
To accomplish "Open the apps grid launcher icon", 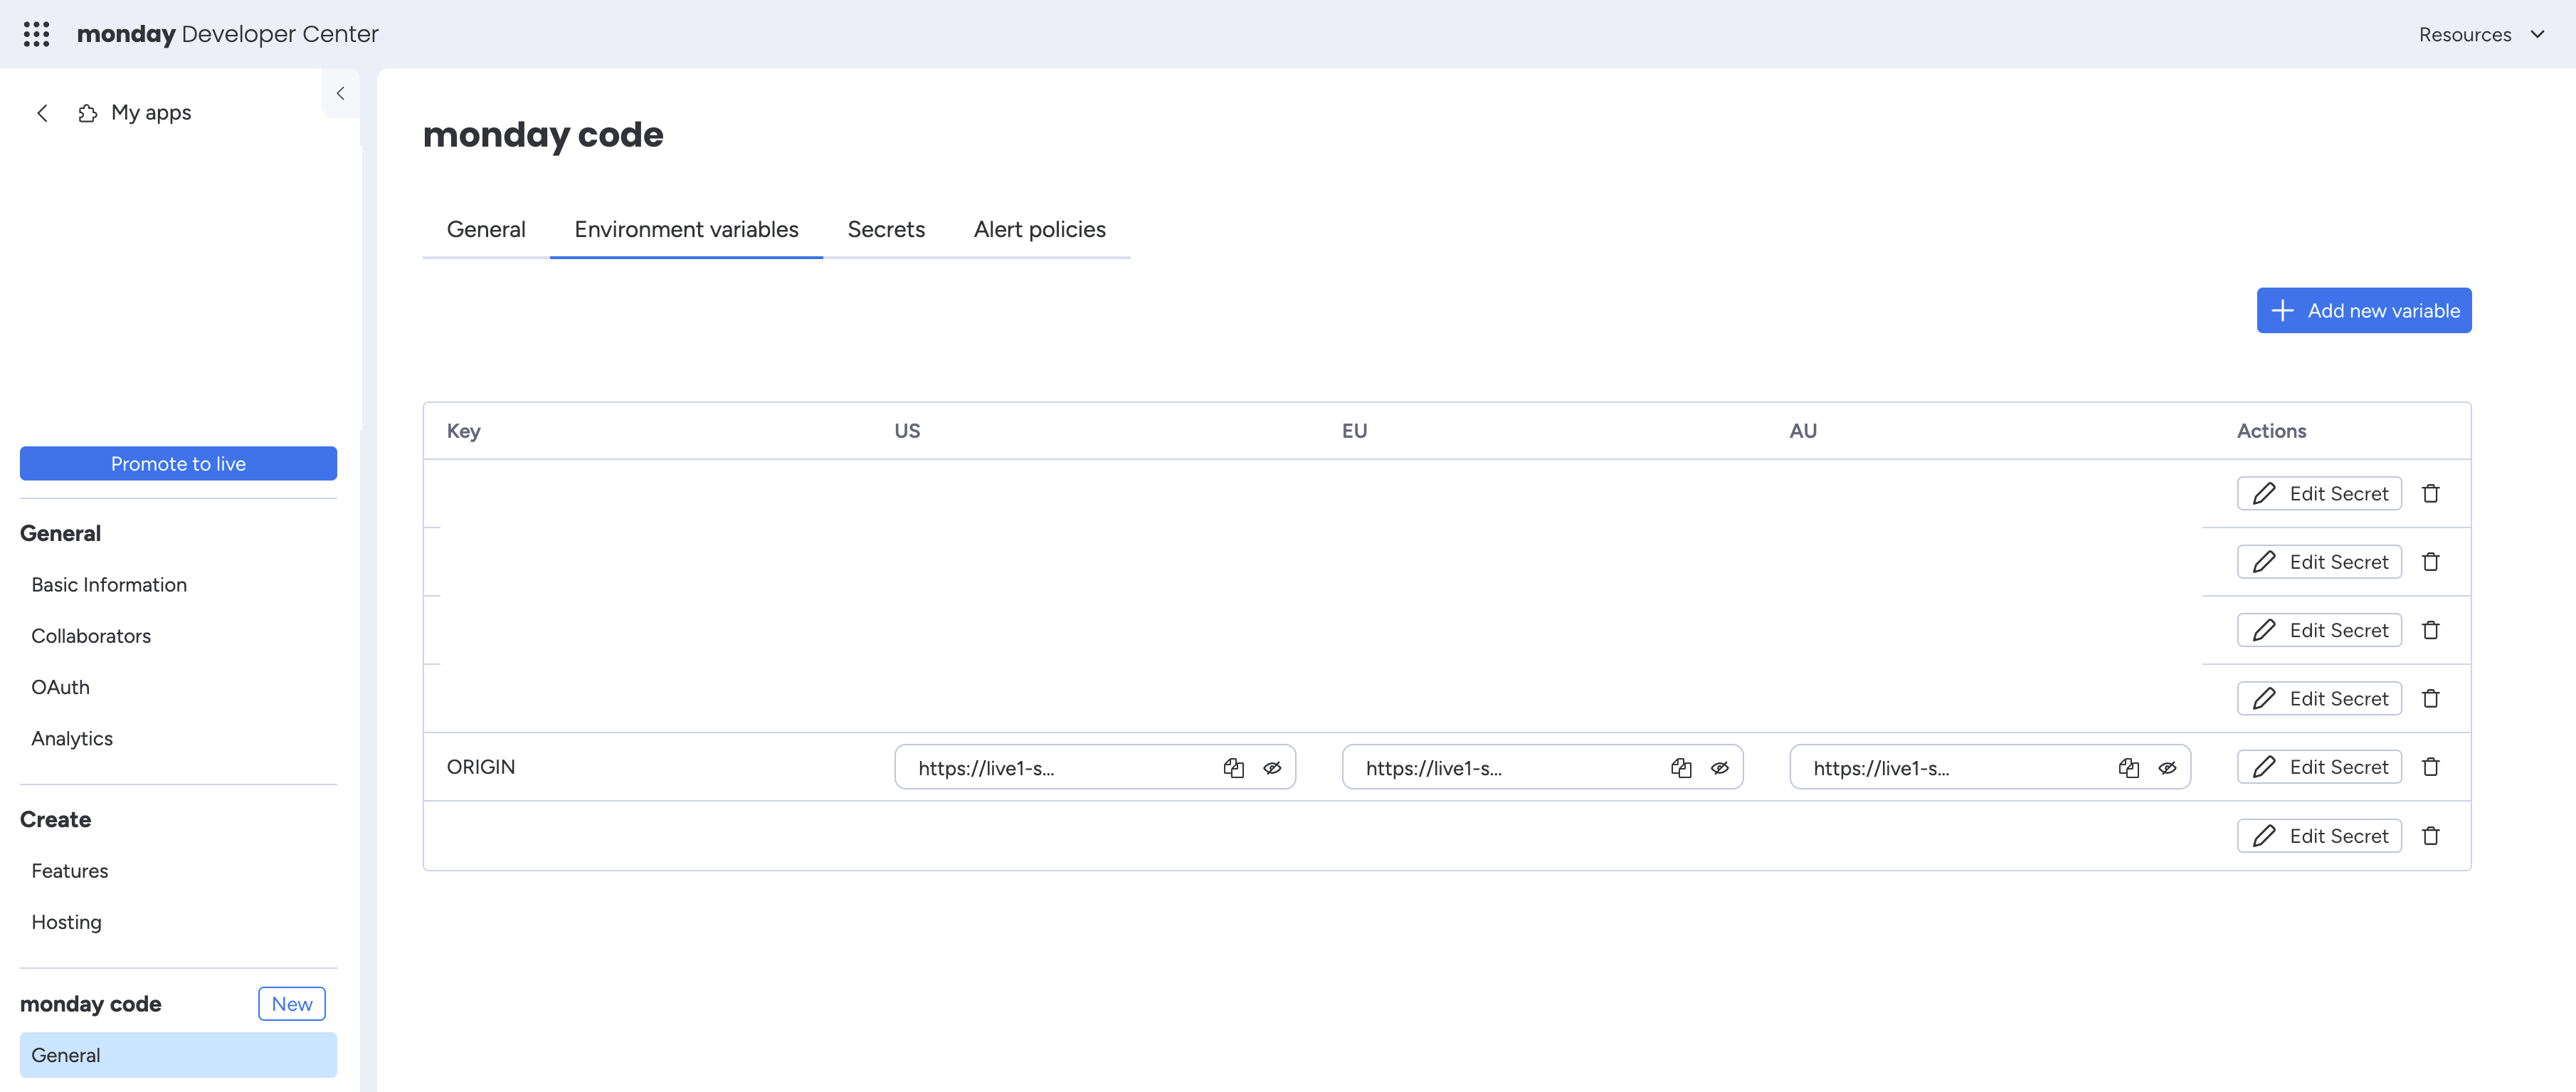I will coord(36,34).
